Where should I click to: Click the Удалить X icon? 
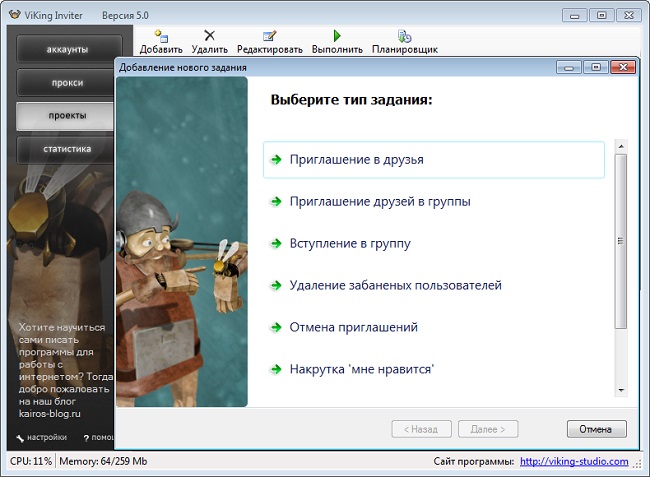pos(210,35)
